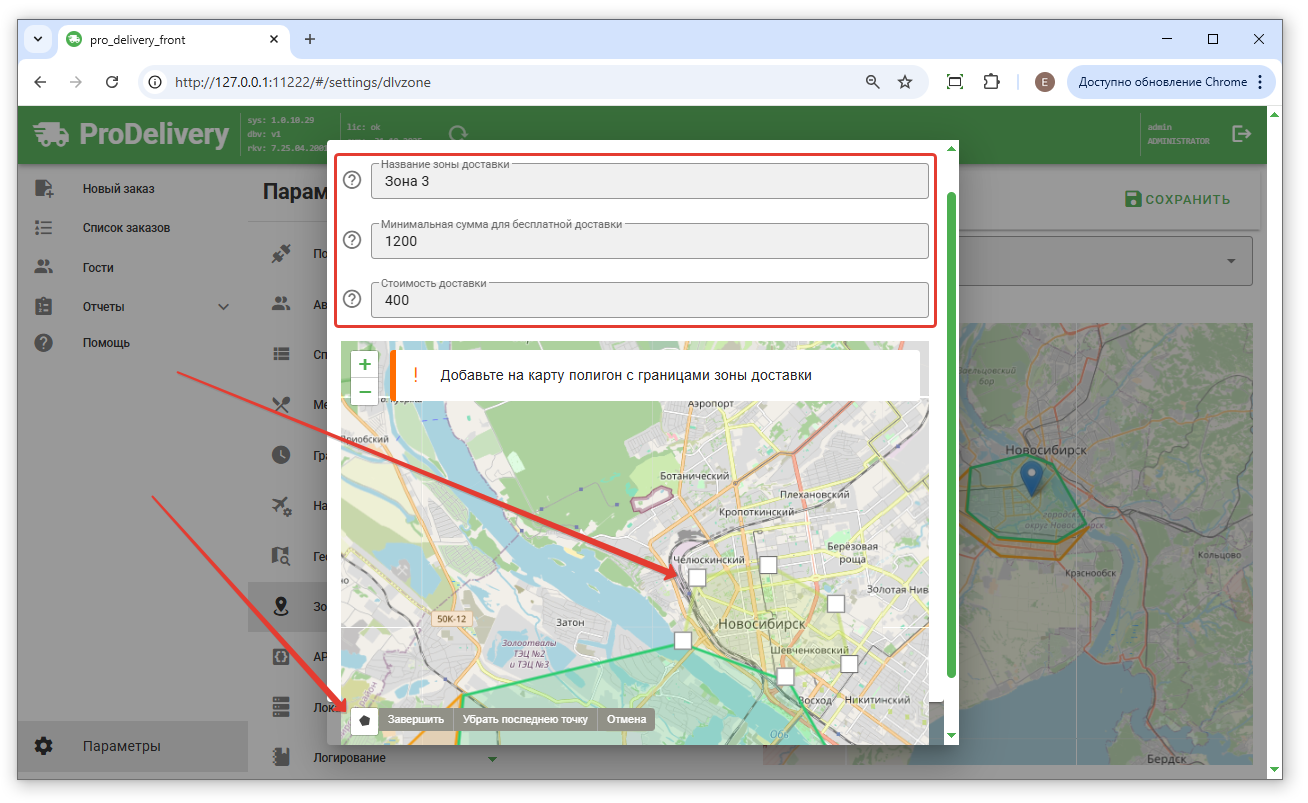Click the green СОХРАНИТЬ save button
1308x803 pixels.
pyautogui.click(x=1177, y=199)
